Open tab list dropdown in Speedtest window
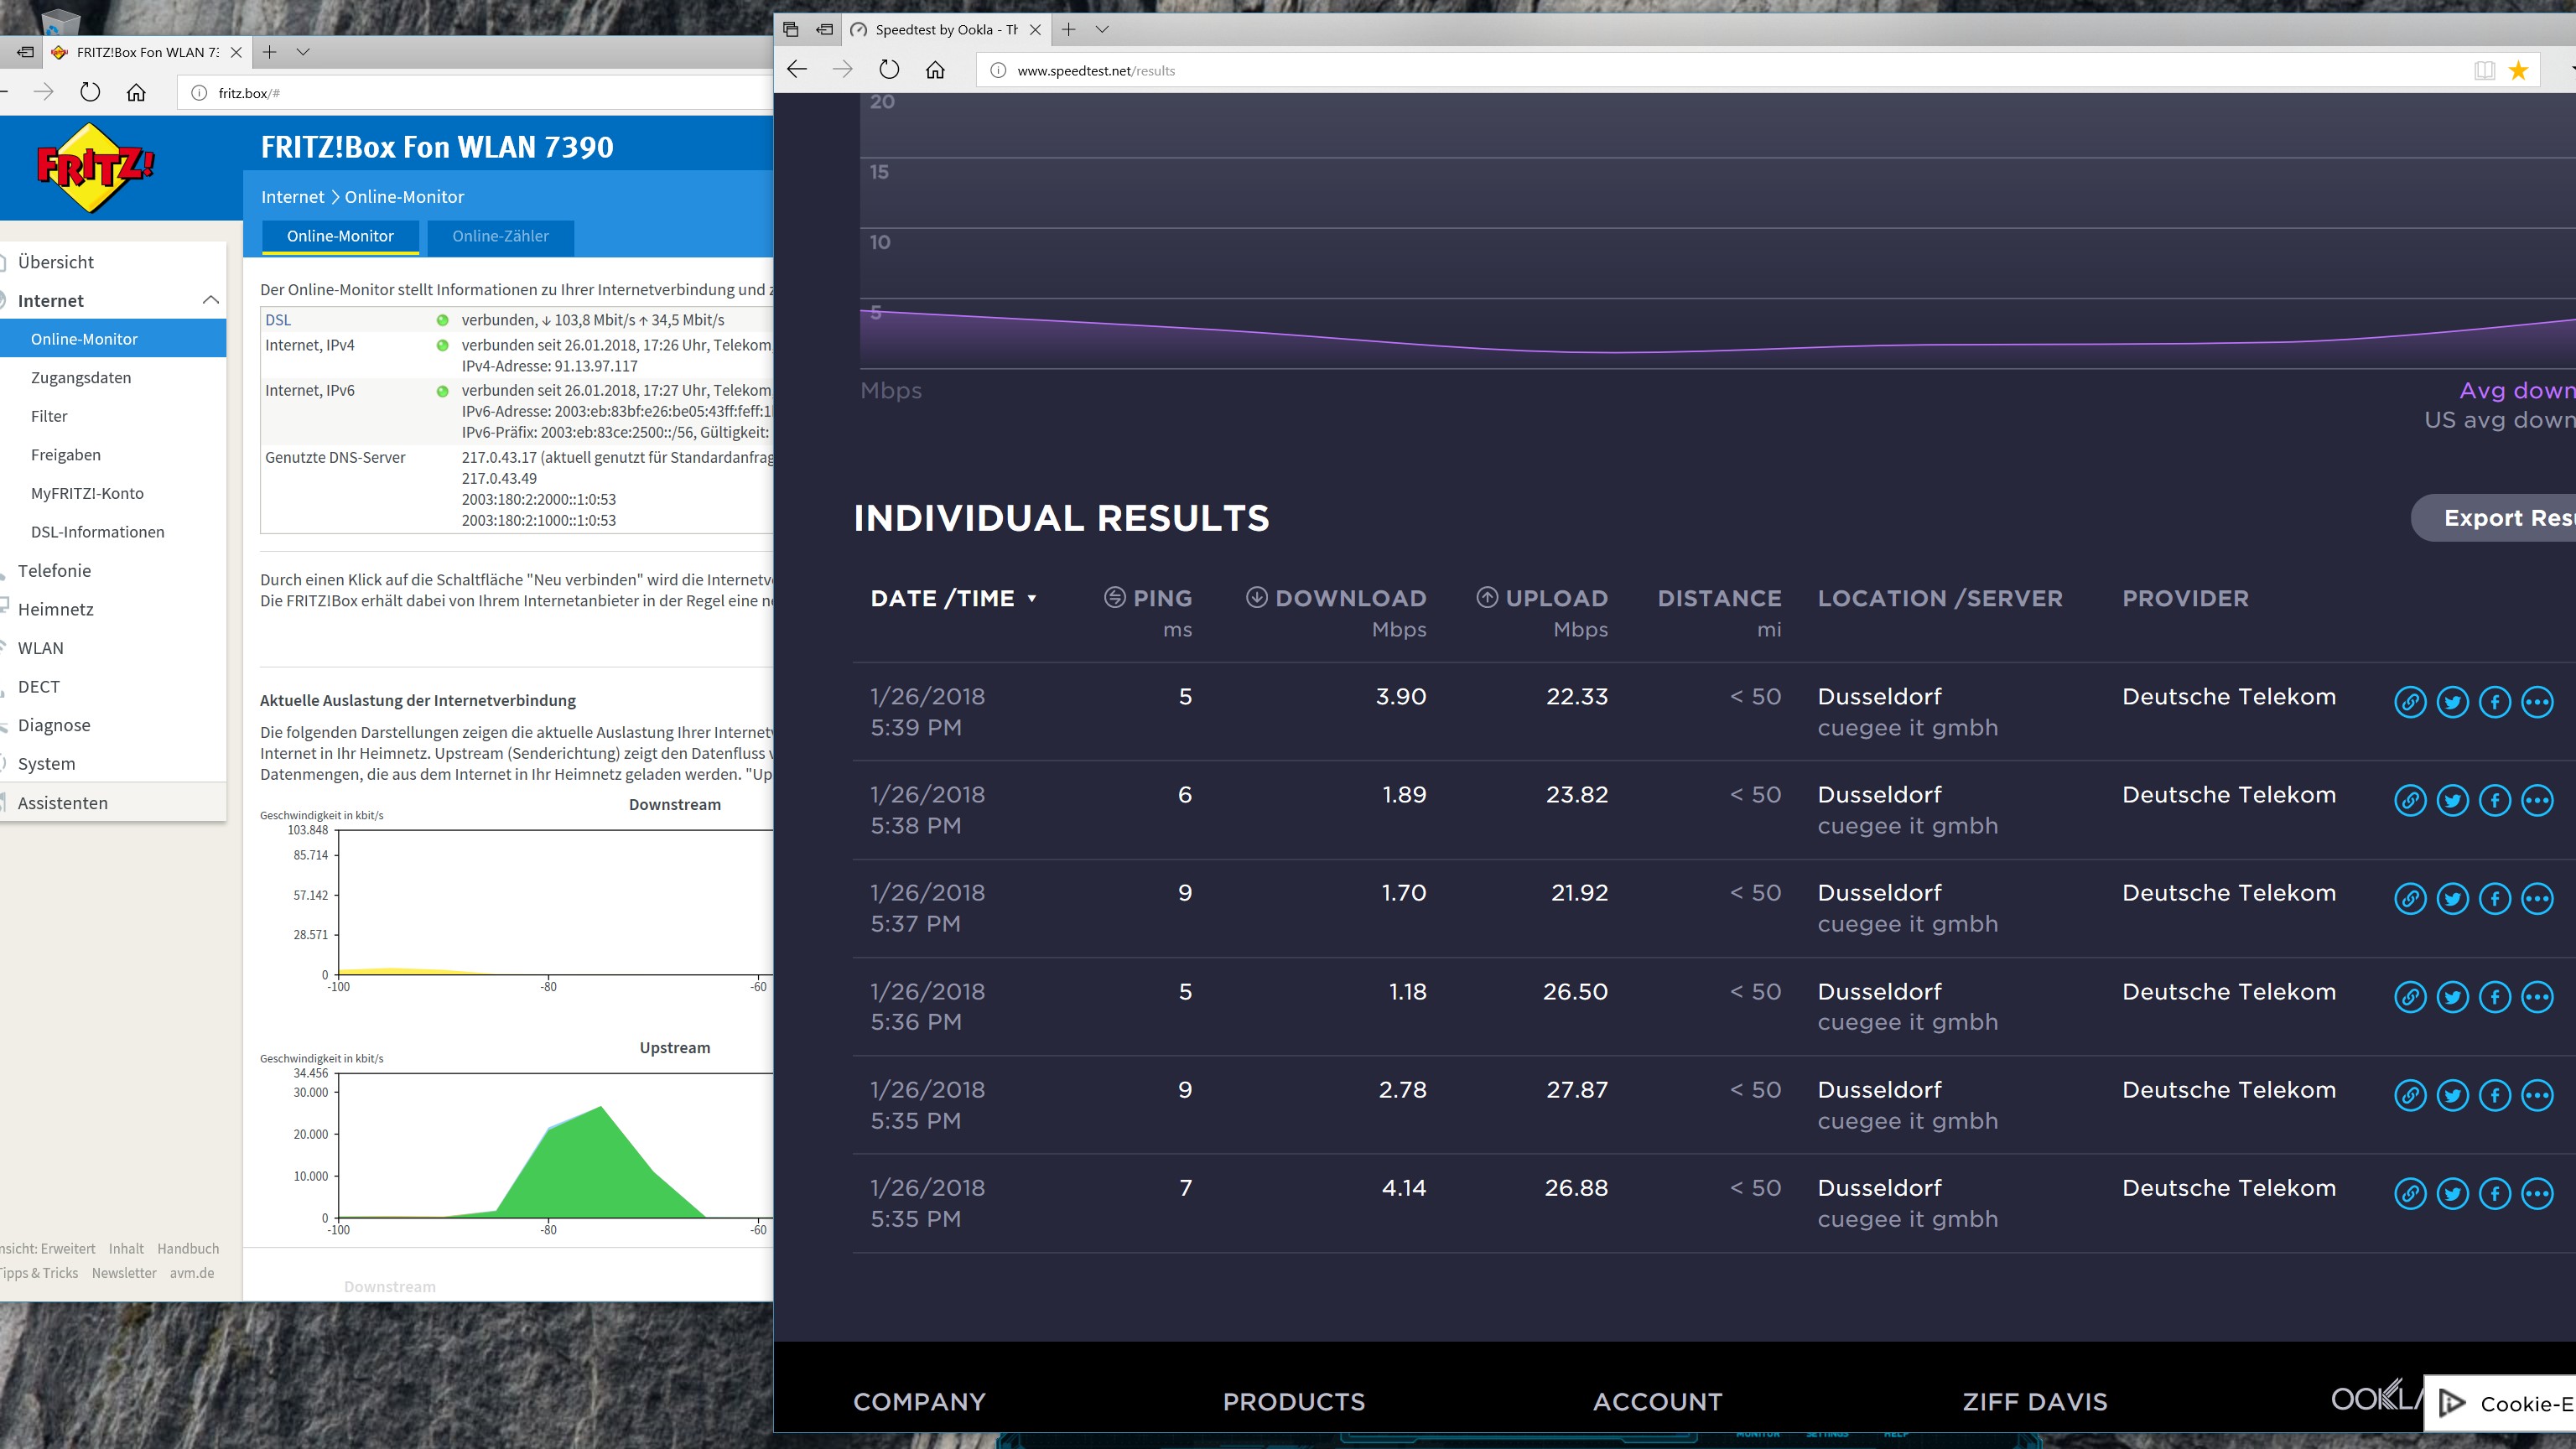Screen dimensions: 2576x1449 [1102, 30]
